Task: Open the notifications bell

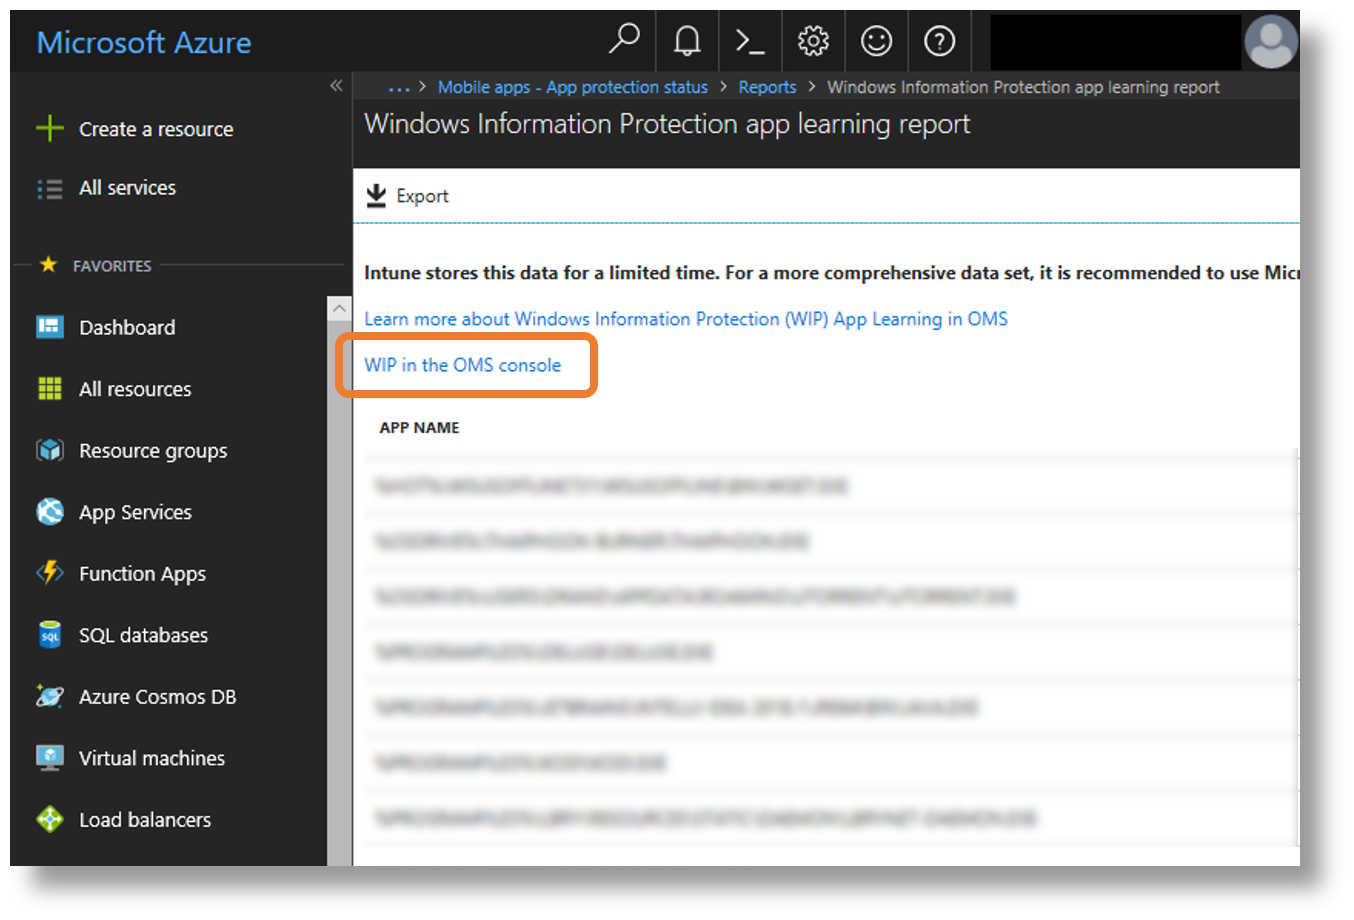Action: tap(687, 41)
